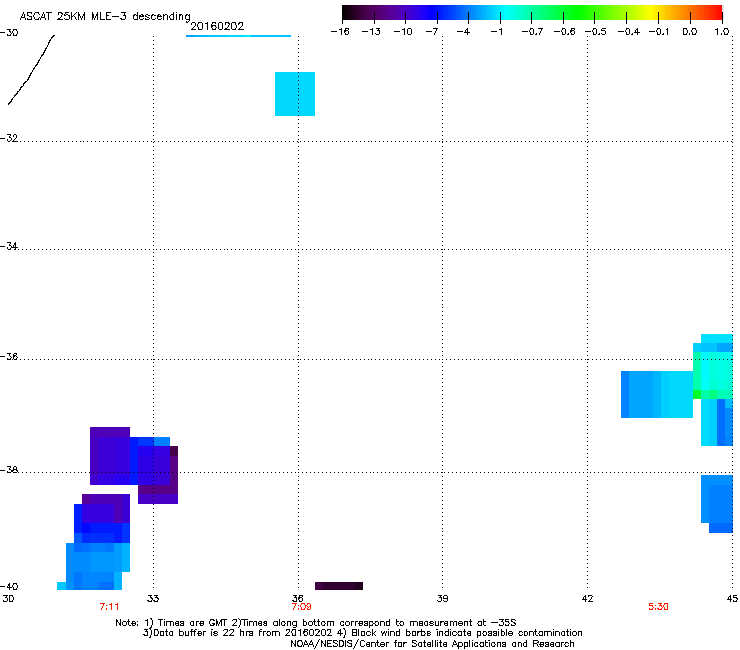Click the date label 20160202 at top
Image resolution: width=740 pixels, height=650 pixels.
pos(217,26)
